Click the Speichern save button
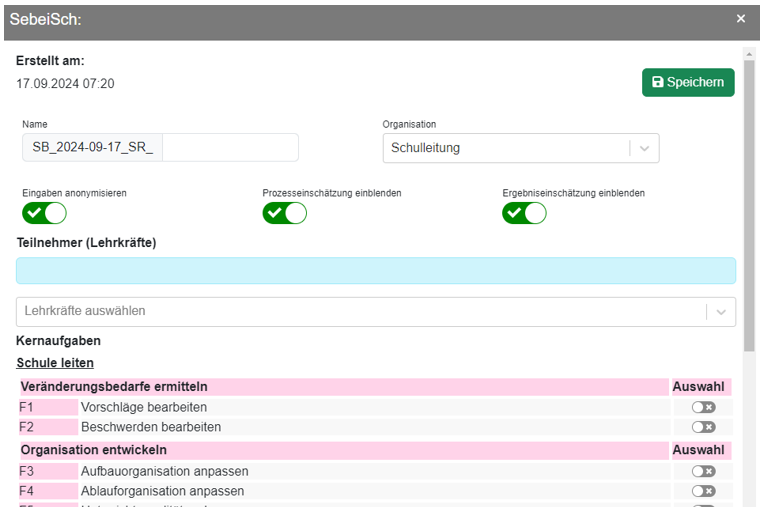The height and width of the screenshot is (513, 762). [x=688, y=82]
